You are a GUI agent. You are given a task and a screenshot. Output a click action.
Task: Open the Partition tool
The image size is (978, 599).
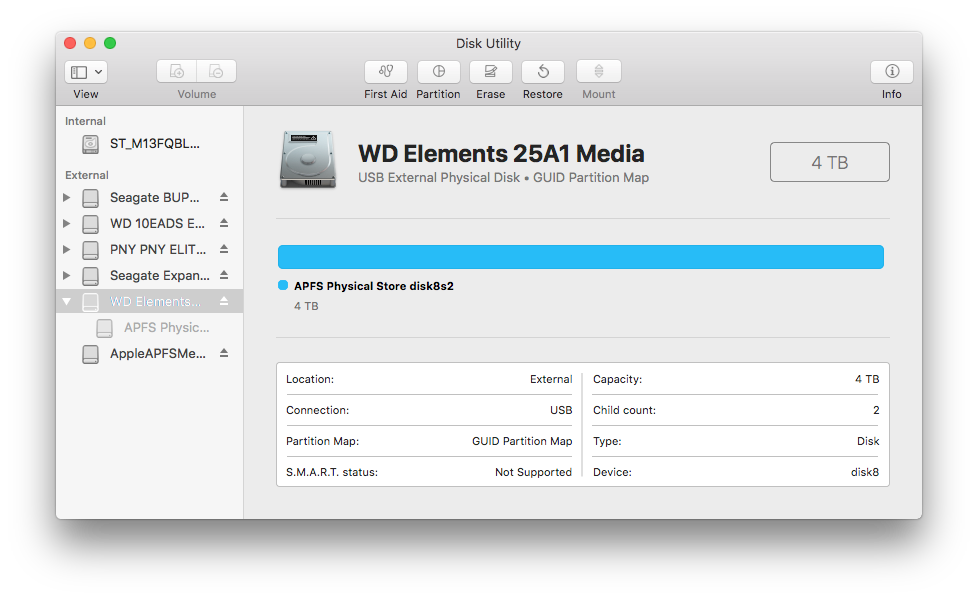(438, 71)
